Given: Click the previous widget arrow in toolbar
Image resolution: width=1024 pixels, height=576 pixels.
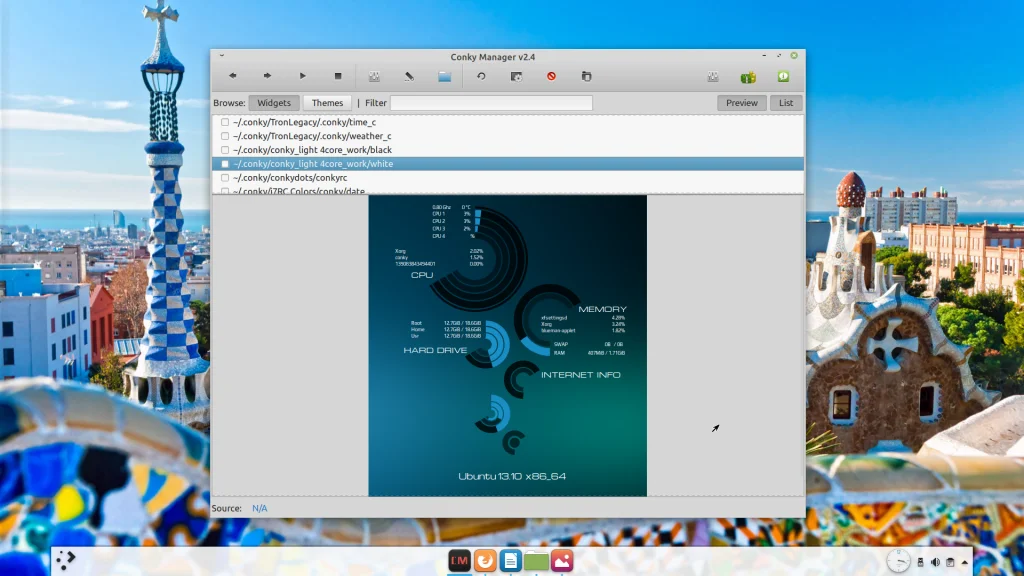Looking at the screenshot, I should point(233,76).
